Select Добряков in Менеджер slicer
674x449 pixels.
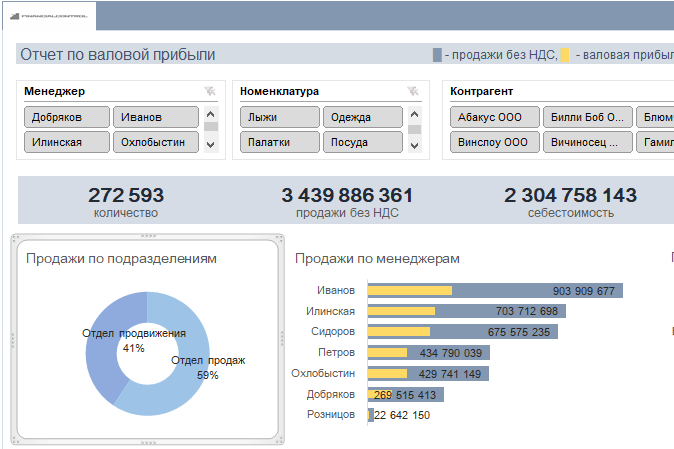coord(67,117)
